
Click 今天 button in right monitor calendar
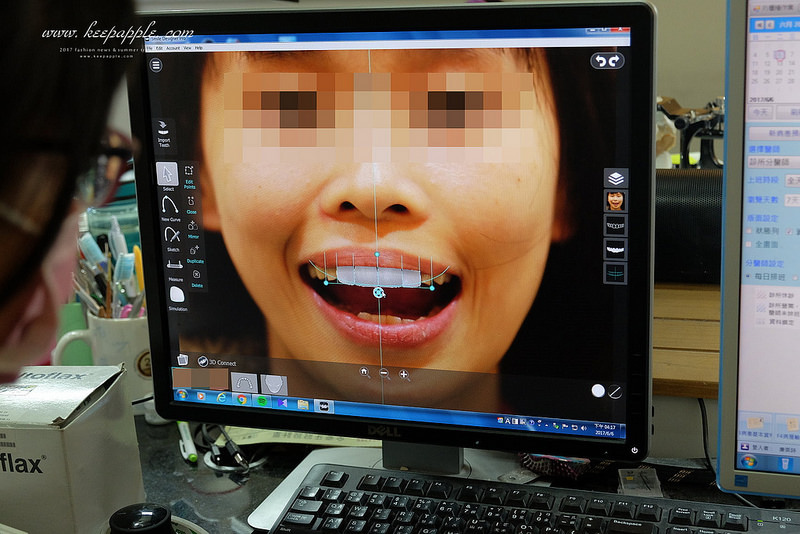coord(761,112)
